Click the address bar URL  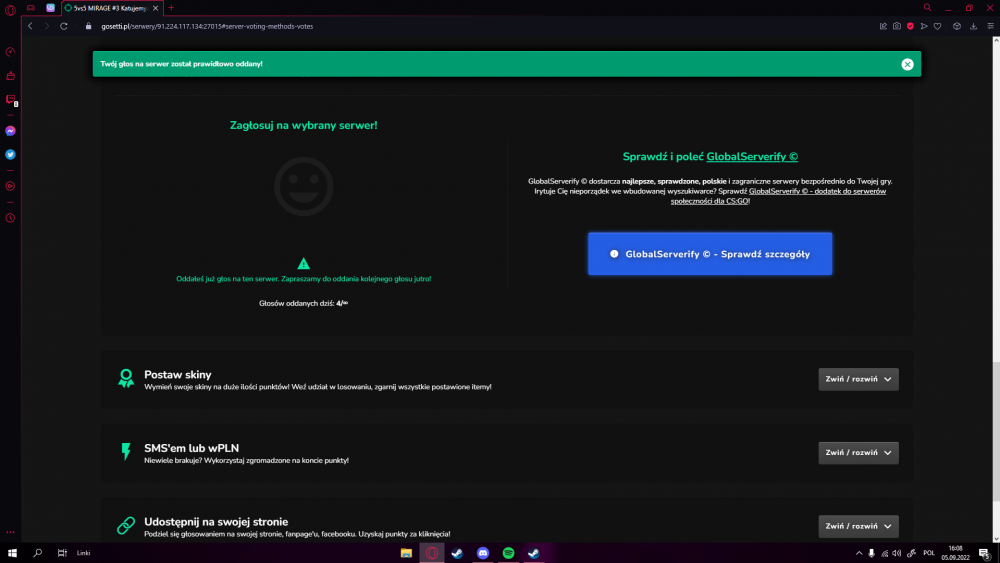click(207, 26)
